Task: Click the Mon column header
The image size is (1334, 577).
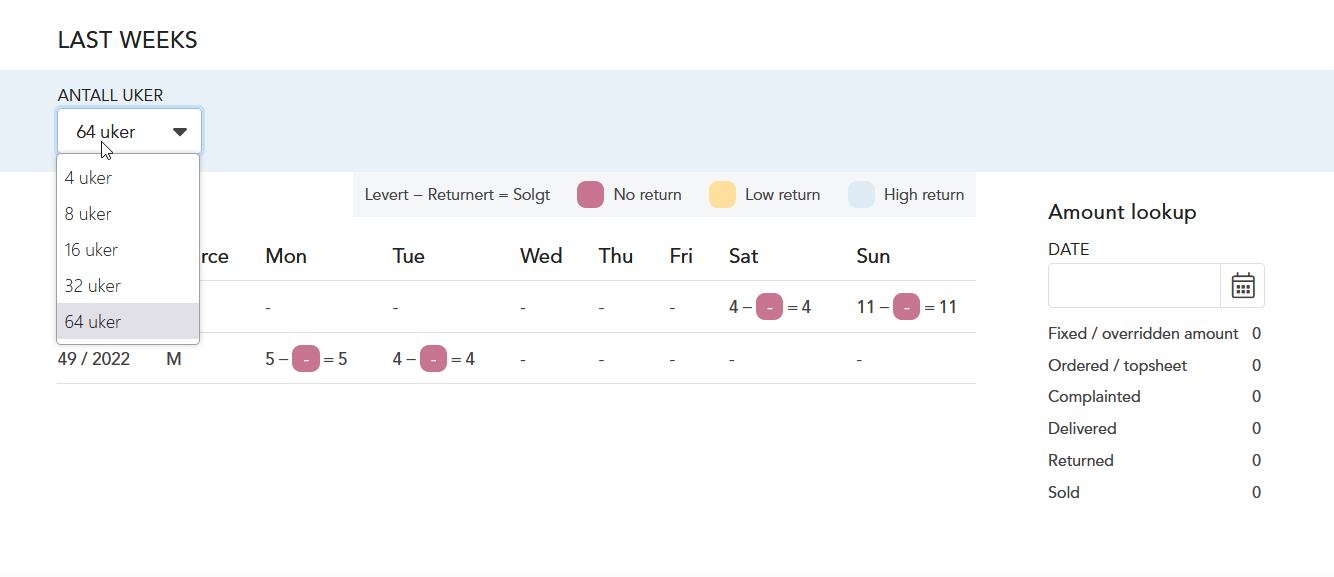Action: 286,256
